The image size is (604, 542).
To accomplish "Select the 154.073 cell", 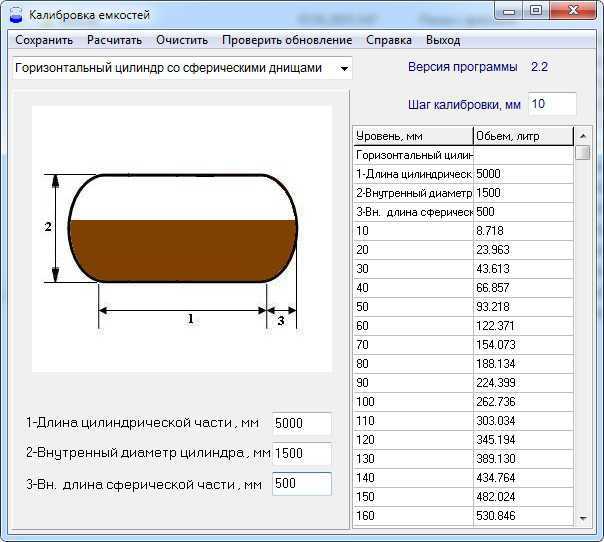I will (523, 345).
